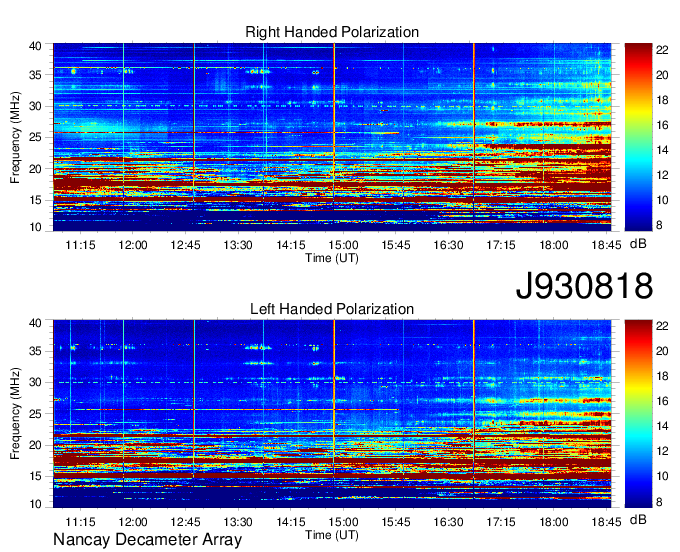Click 15 MHz frequency tick of Left Handed plot
The width and height of the screenshot is (680, 552).
coord(36,477)
